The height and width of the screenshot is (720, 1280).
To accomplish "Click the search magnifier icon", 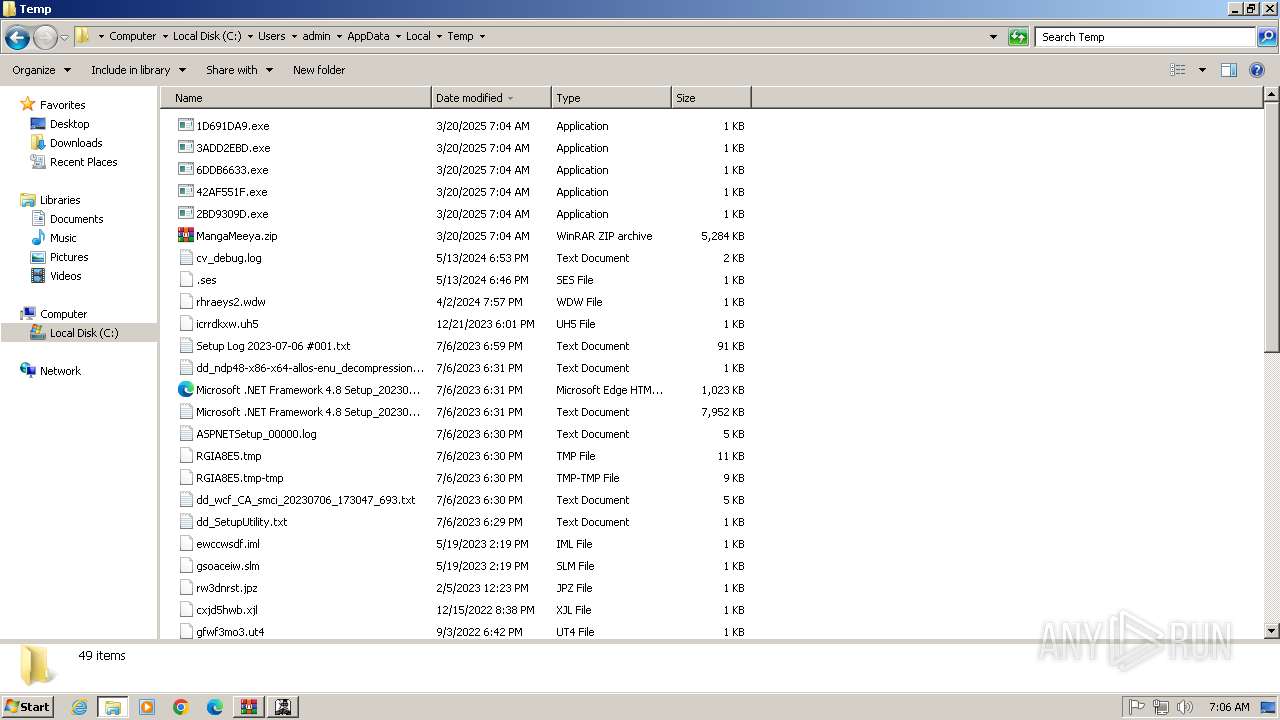I will coord(1266,37).
